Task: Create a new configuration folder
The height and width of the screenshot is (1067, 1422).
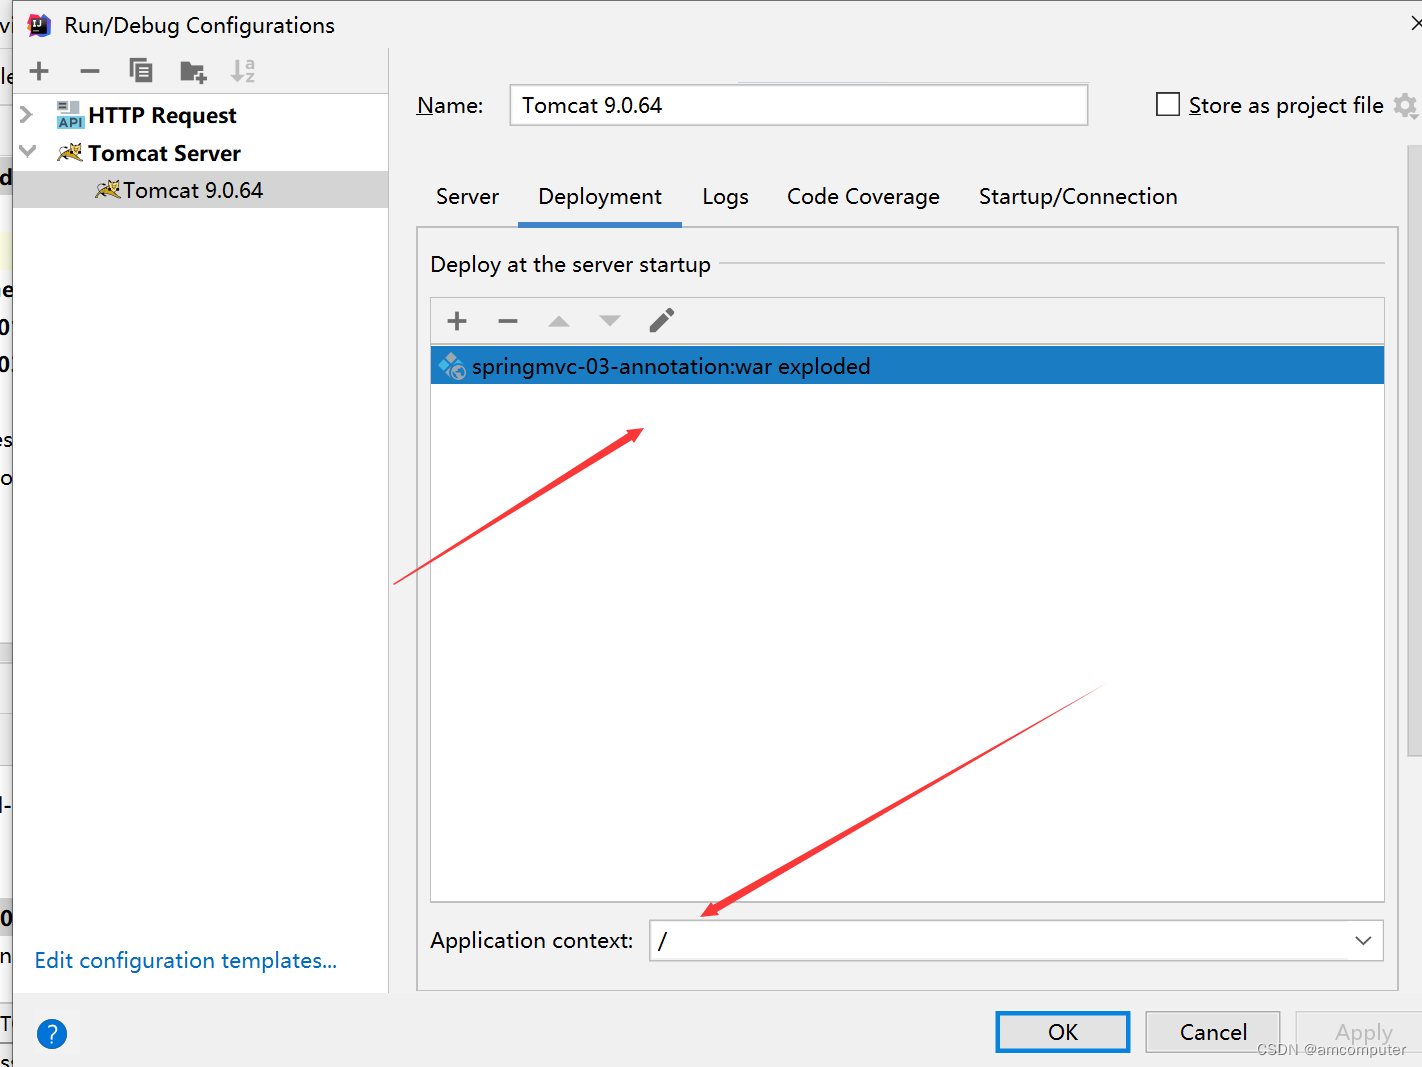Action: point(193,71)
